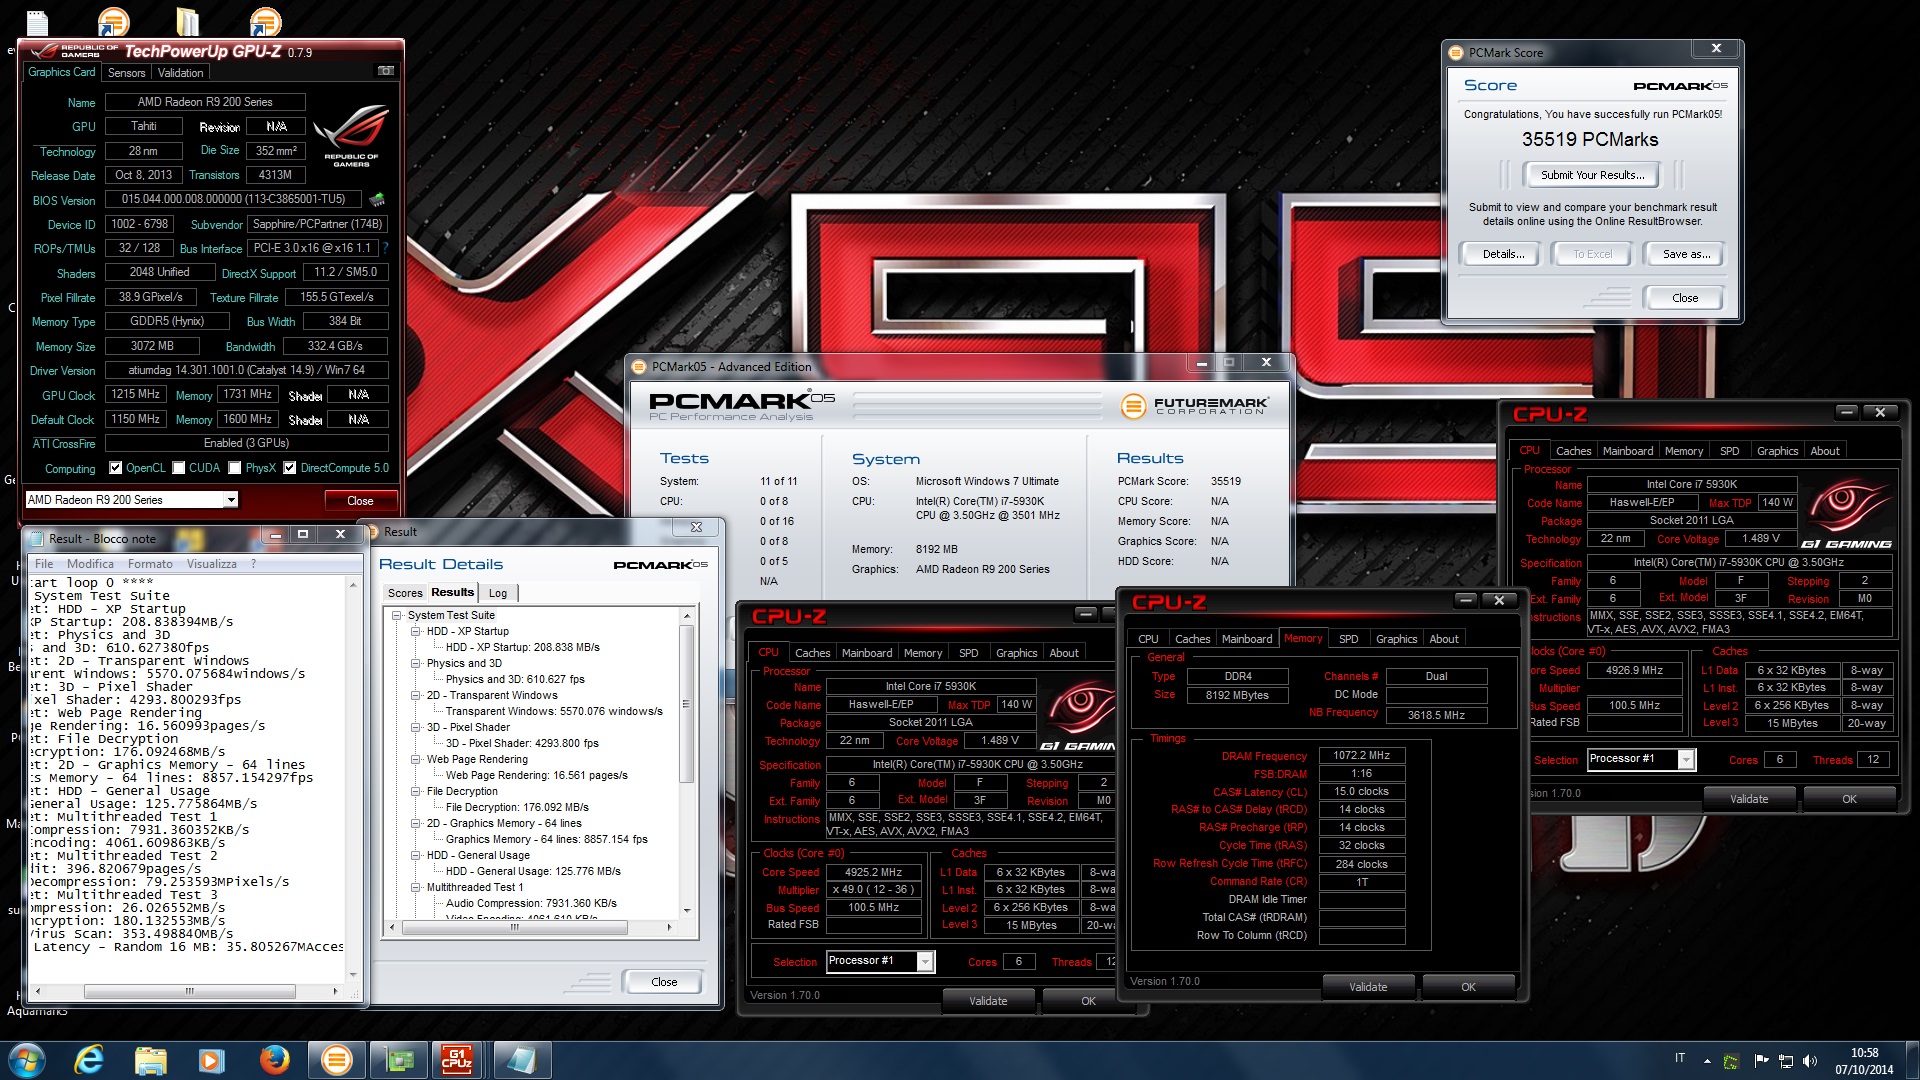The image size is (1920, 1080).
Task: Click the Details... button in PCMark Score
Action: 1503,254
